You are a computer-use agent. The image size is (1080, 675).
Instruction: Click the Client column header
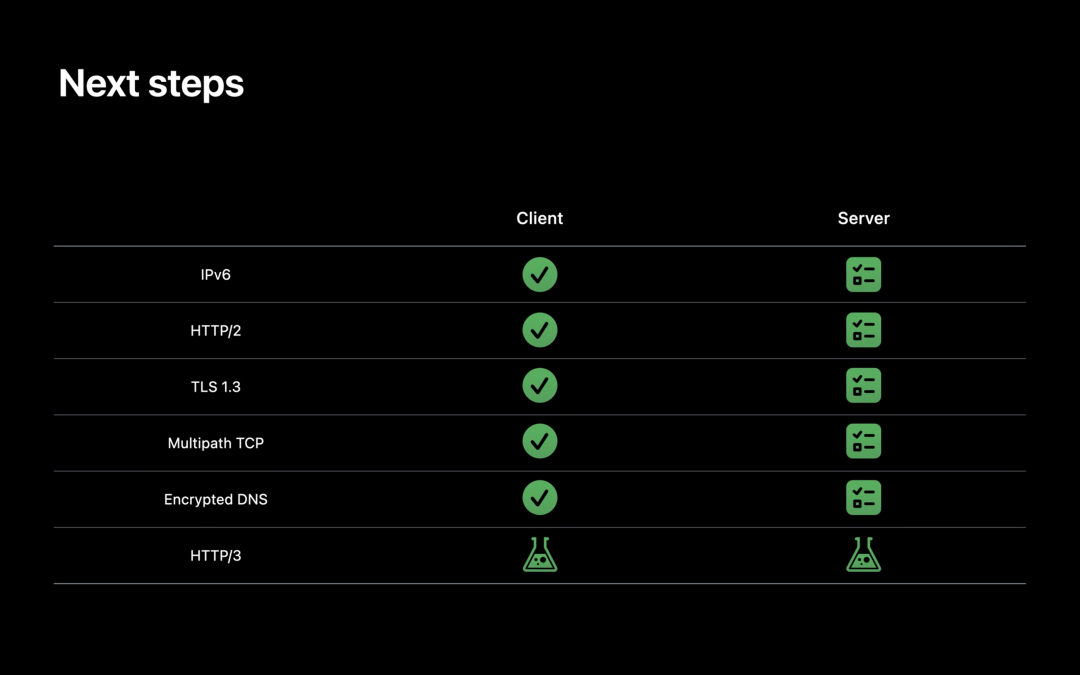point(540,218)
